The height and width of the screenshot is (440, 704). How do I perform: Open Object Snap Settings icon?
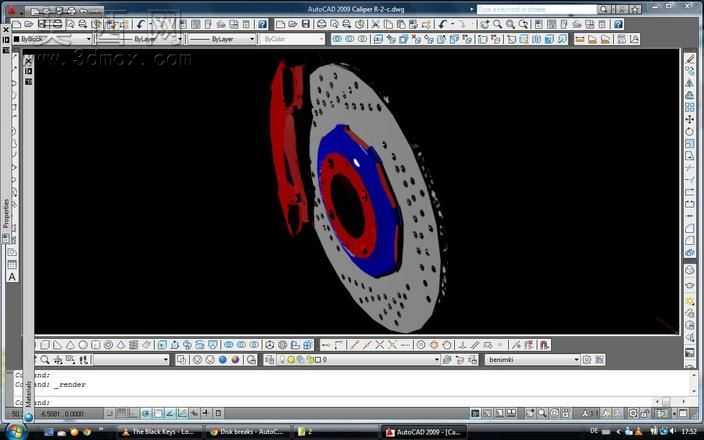544,345
